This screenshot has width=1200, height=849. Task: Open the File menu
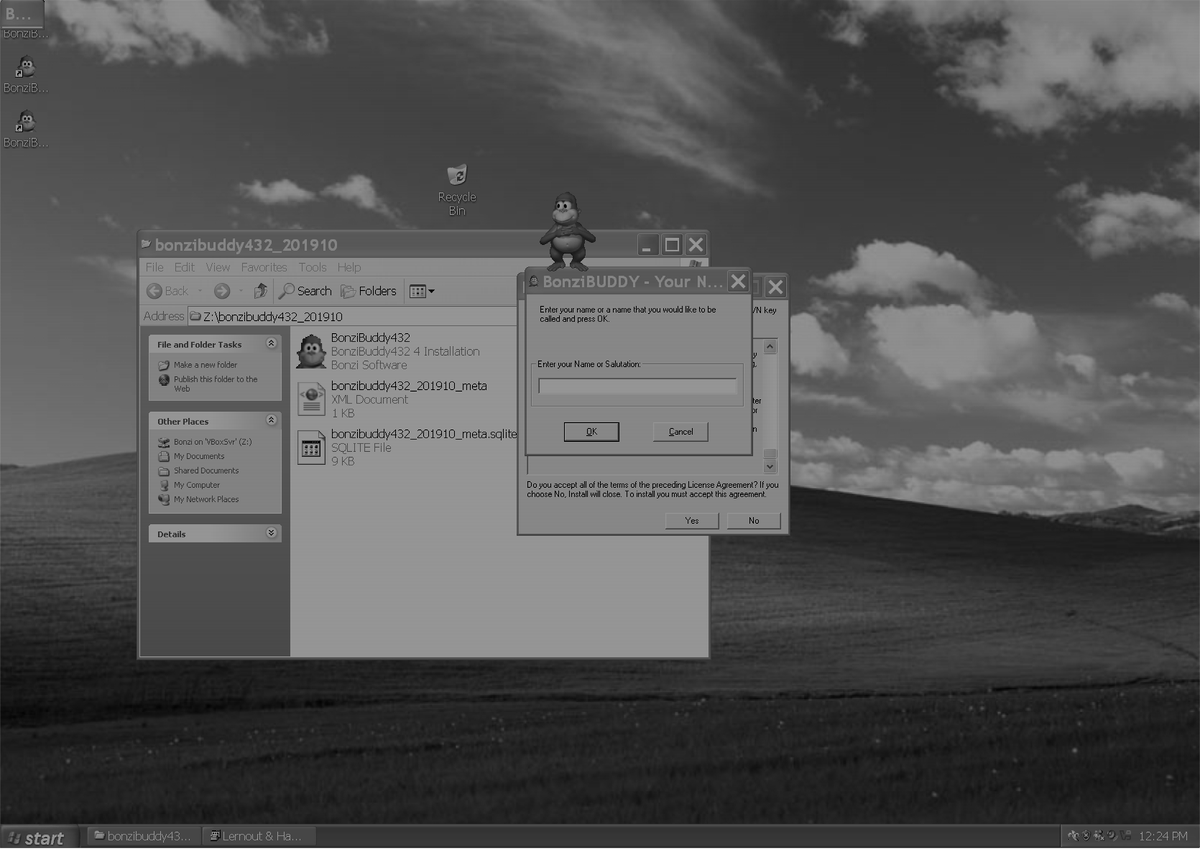click(154, 267)
